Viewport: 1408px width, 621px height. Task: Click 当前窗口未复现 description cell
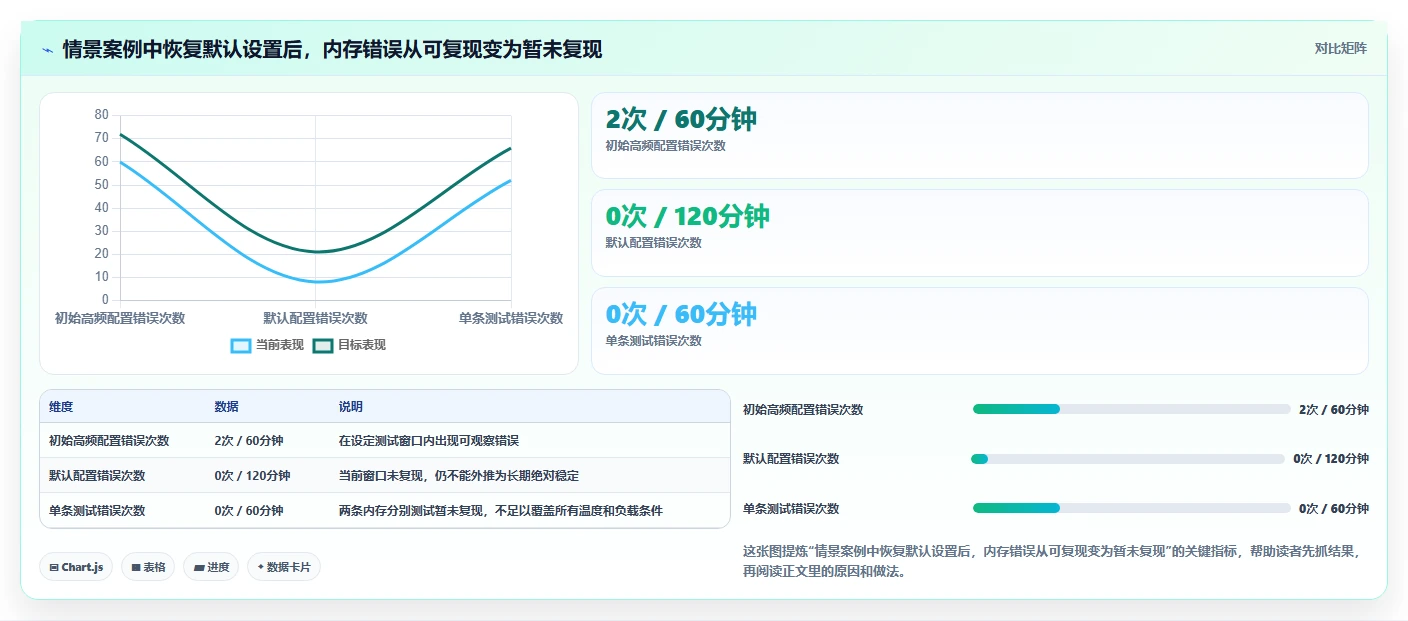click(459, 476)
